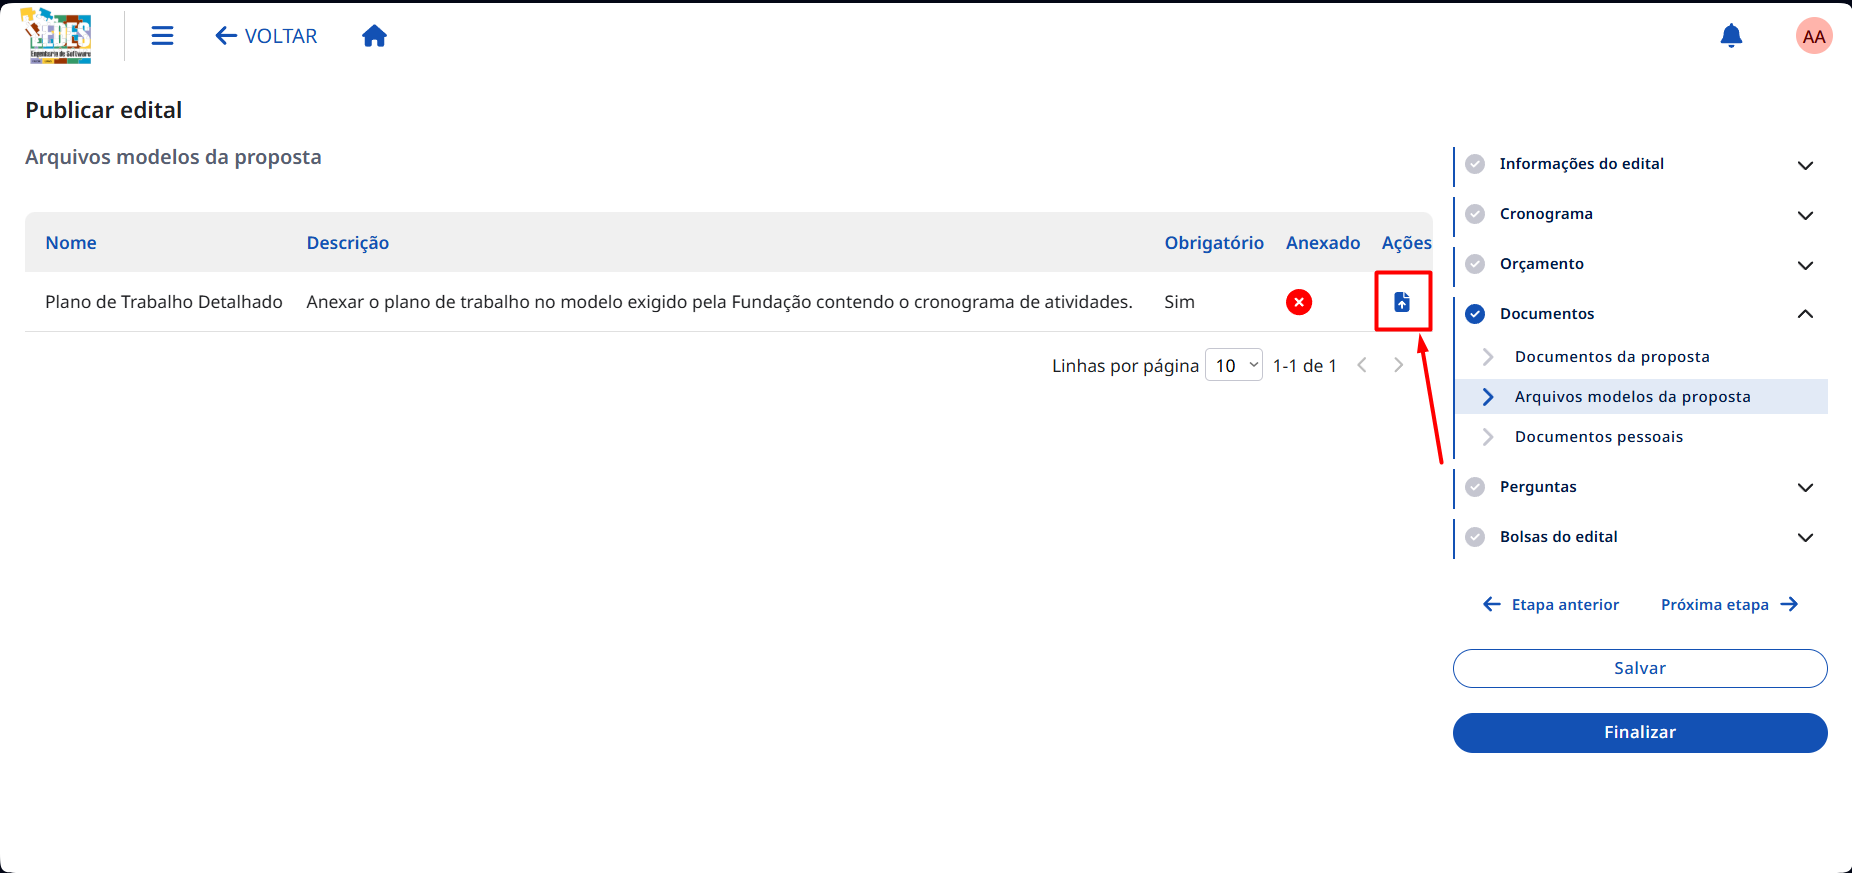
Task: Click the FEDES logo
Action: coord(57,36)
